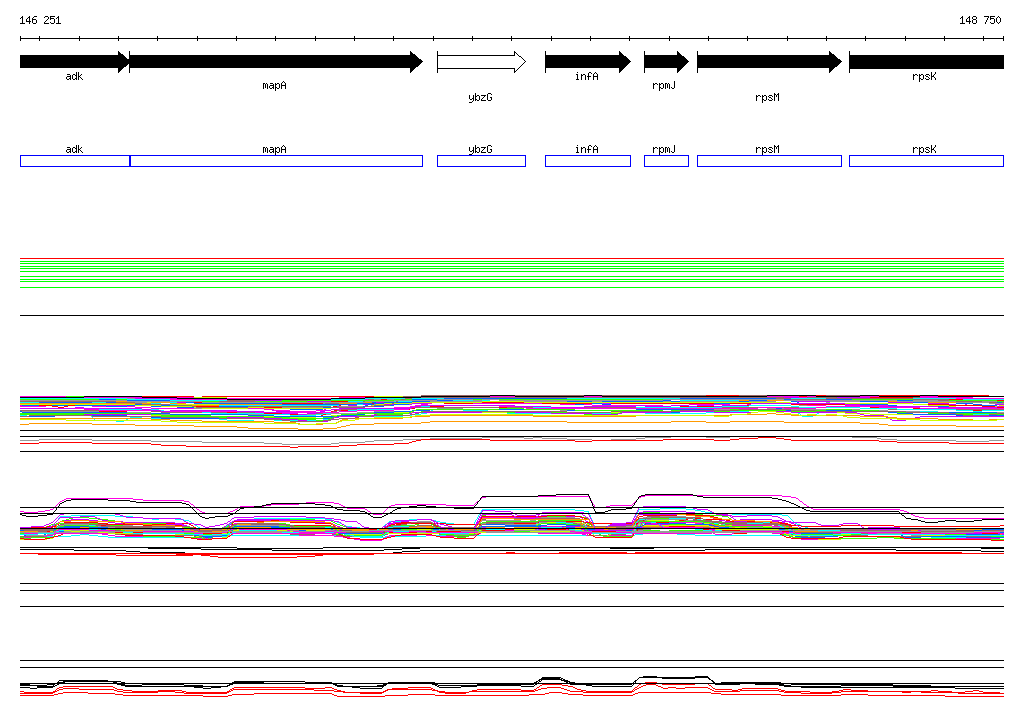Image resolution: width=1024 pixels, height=714 pixels.
Task: Click the rpmJ label above the blue box
Action: point(664,150)
